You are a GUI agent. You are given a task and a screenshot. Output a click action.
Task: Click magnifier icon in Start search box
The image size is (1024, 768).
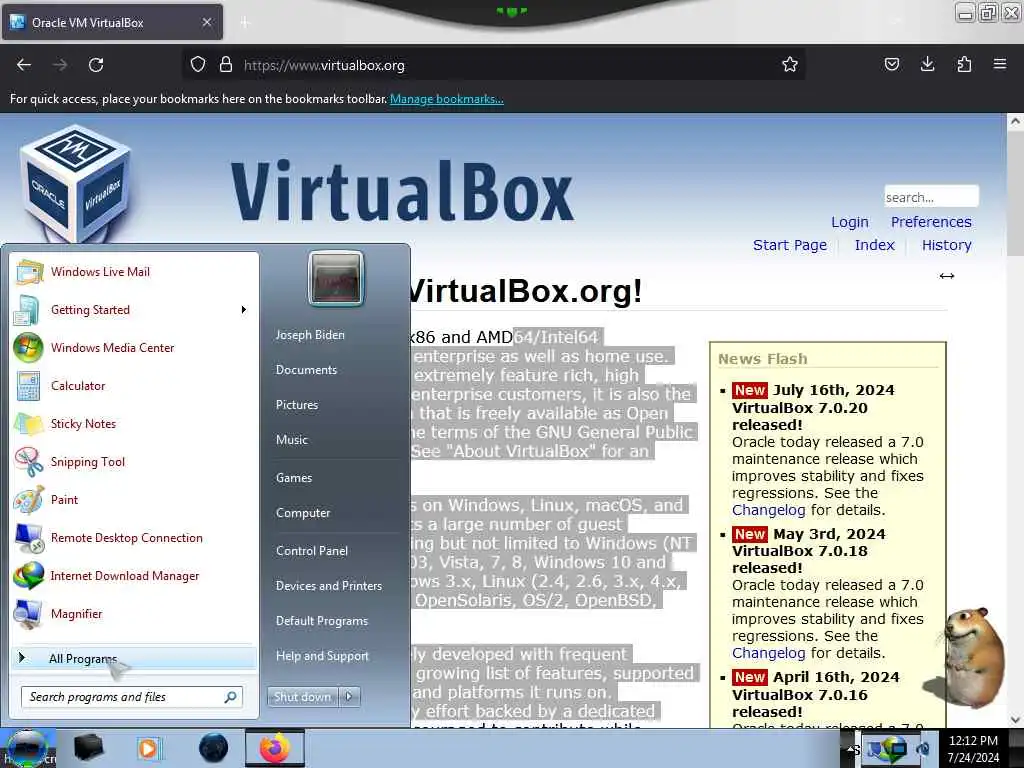[231, 697]
